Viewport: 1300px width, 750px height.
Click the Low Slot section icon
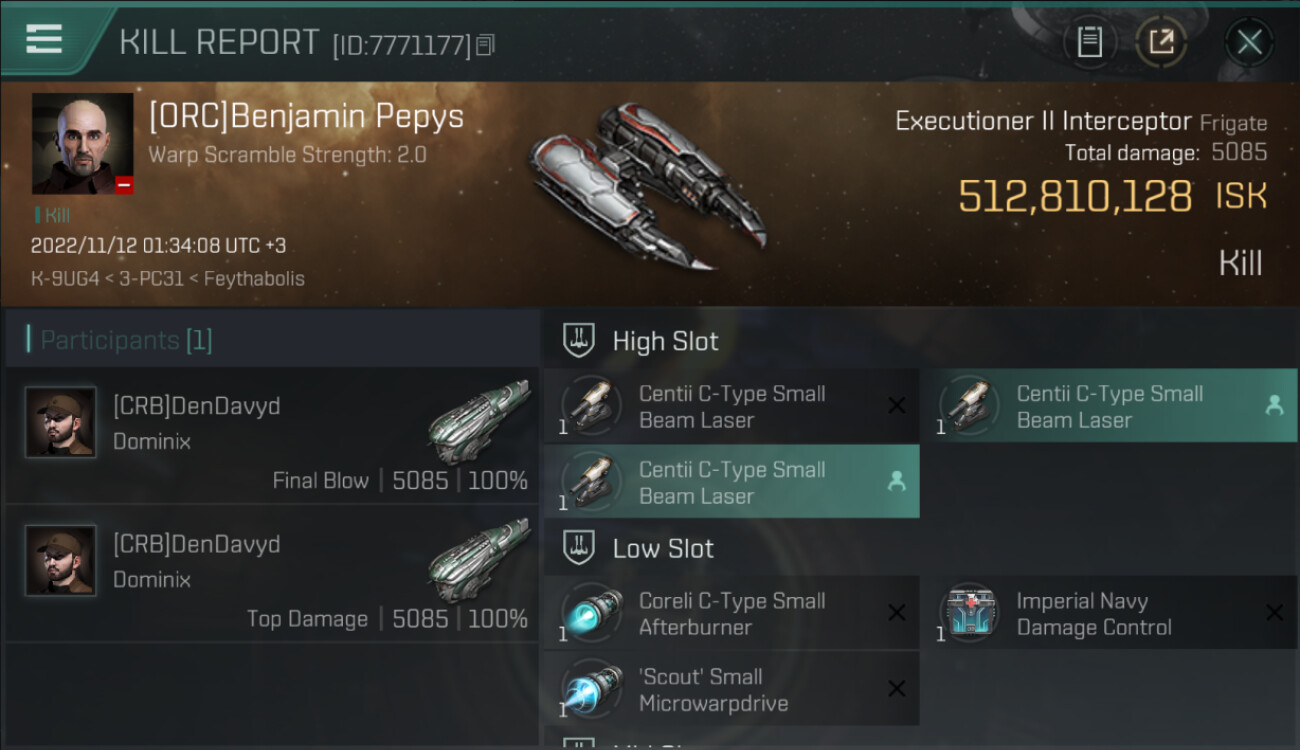pos(579,548)
